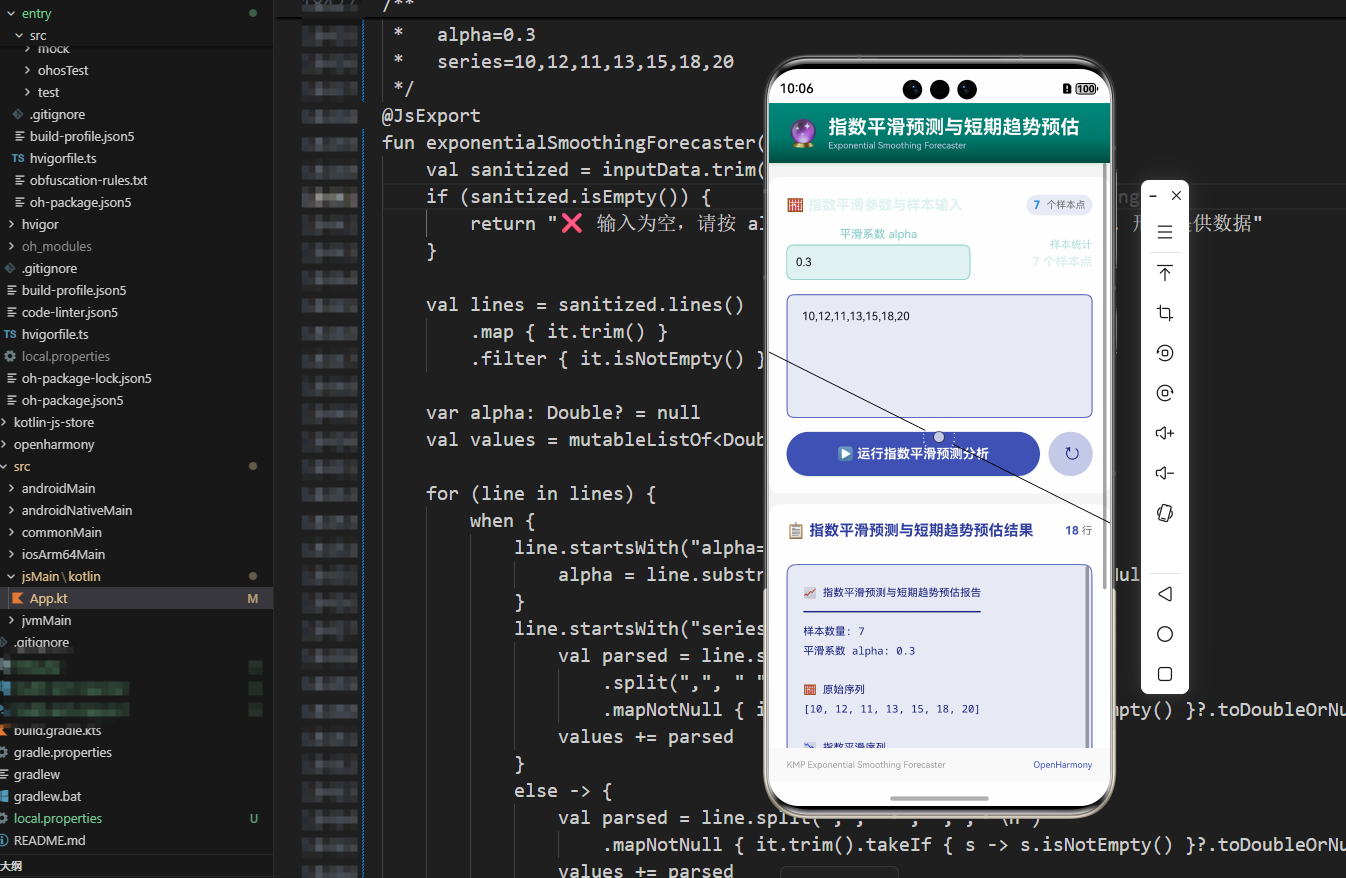The image size is (1346, 878).
Task: Open obfuscation-rules.txt file
Action: (88, 180)
